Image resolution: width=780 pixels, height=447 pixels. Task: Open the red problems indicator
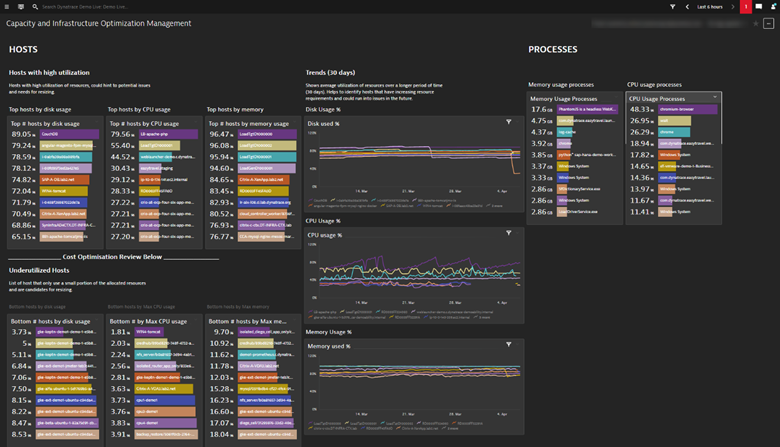click(x=746, y=6)
